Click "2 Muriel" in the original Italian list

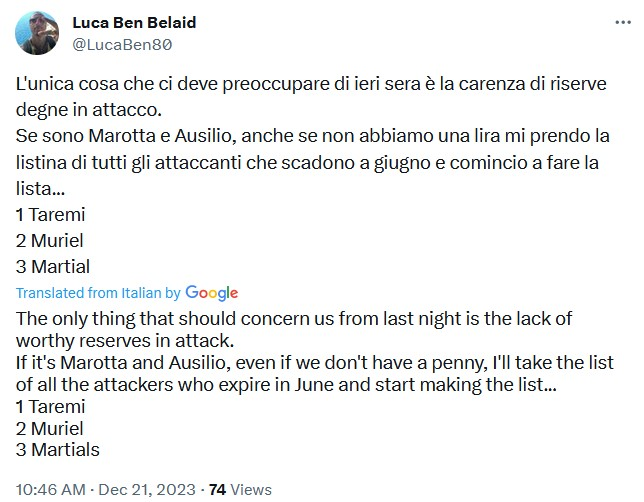(x=51, y=240)
